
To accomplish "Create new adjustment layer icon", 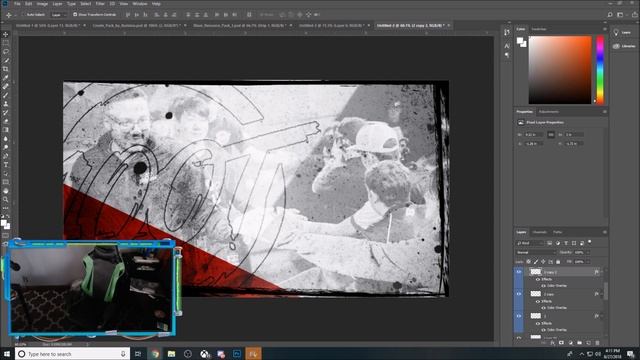I will pos(570,343).
